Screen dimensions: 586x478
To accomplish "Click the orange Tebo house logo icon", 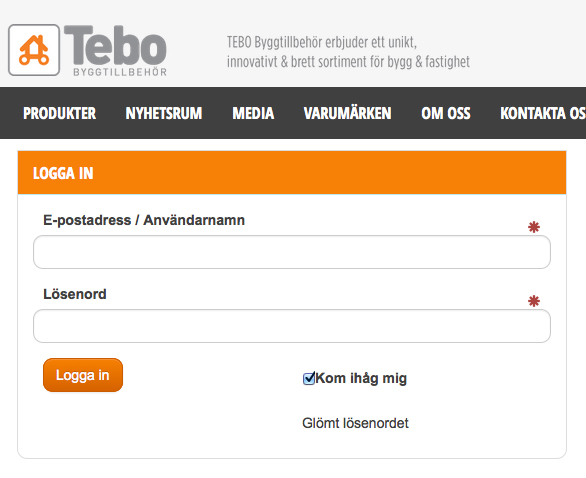I will [34, 50].
